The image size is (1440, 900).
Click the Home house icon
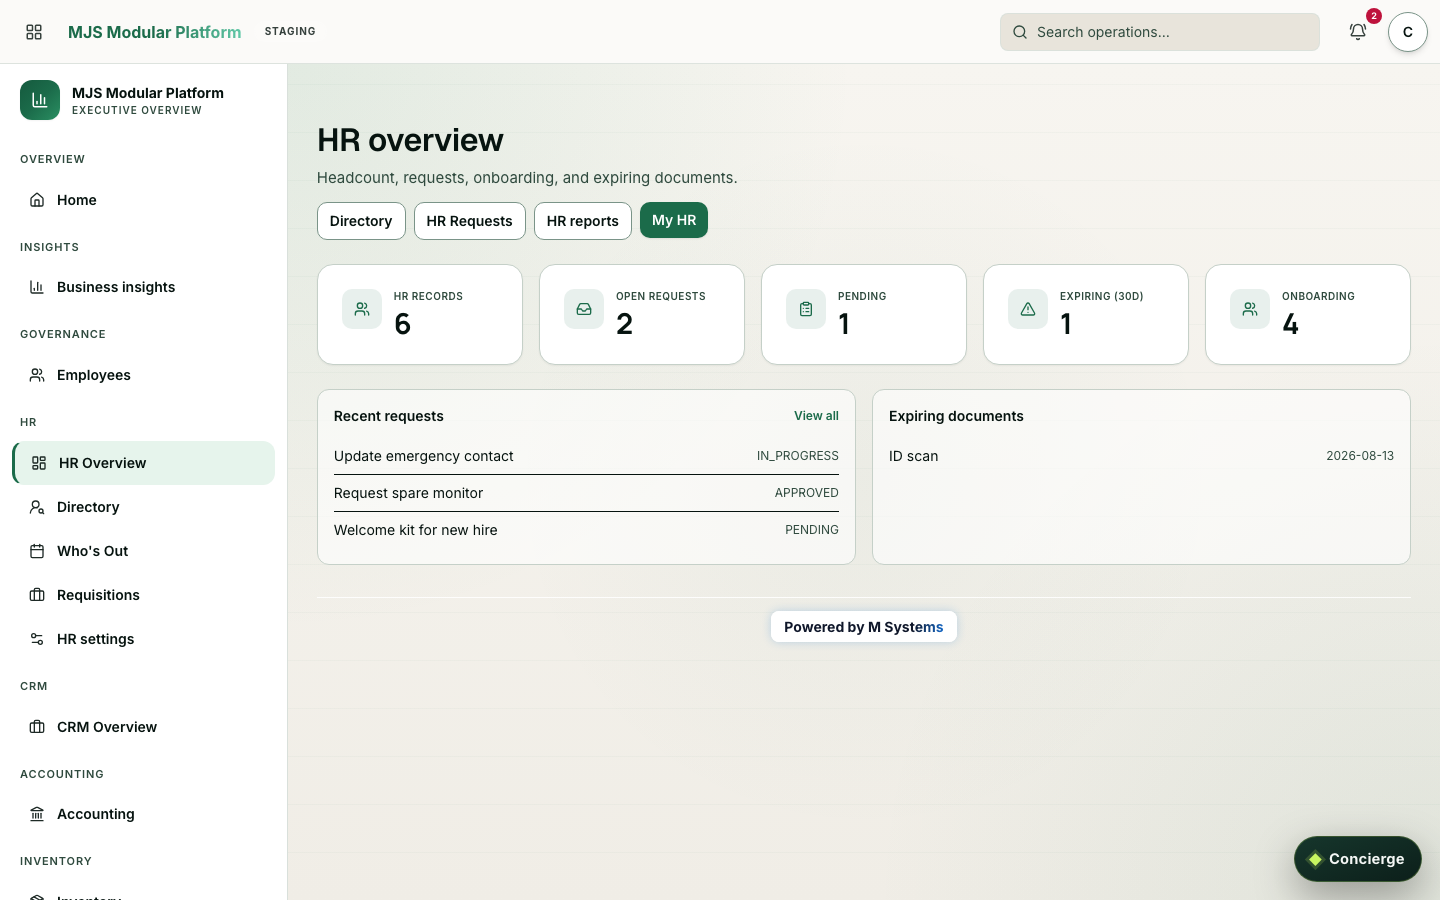pos(37,200)
